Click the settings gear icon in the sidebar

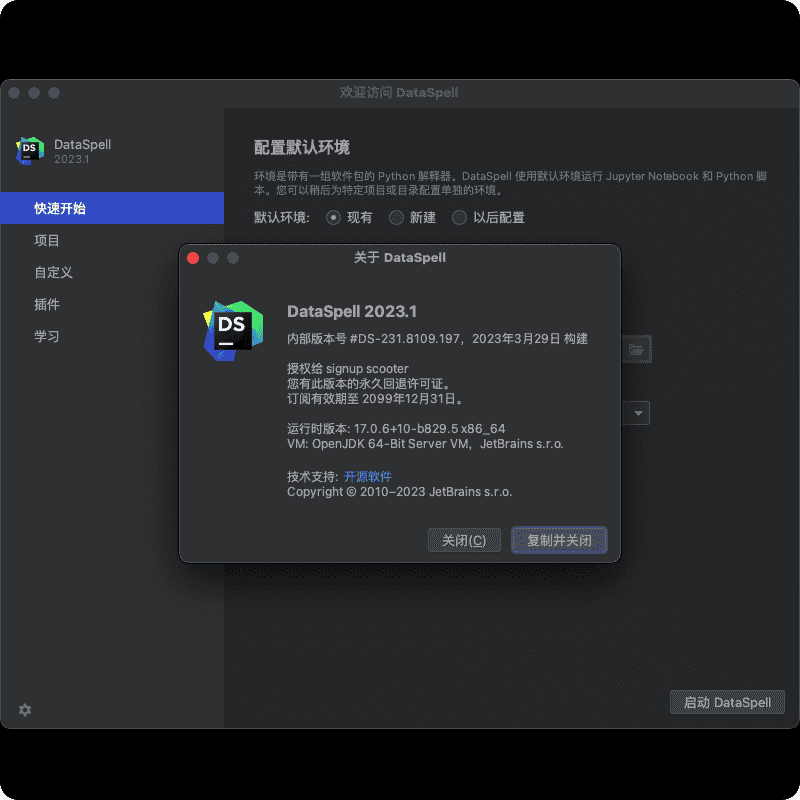tap(24, 710)
